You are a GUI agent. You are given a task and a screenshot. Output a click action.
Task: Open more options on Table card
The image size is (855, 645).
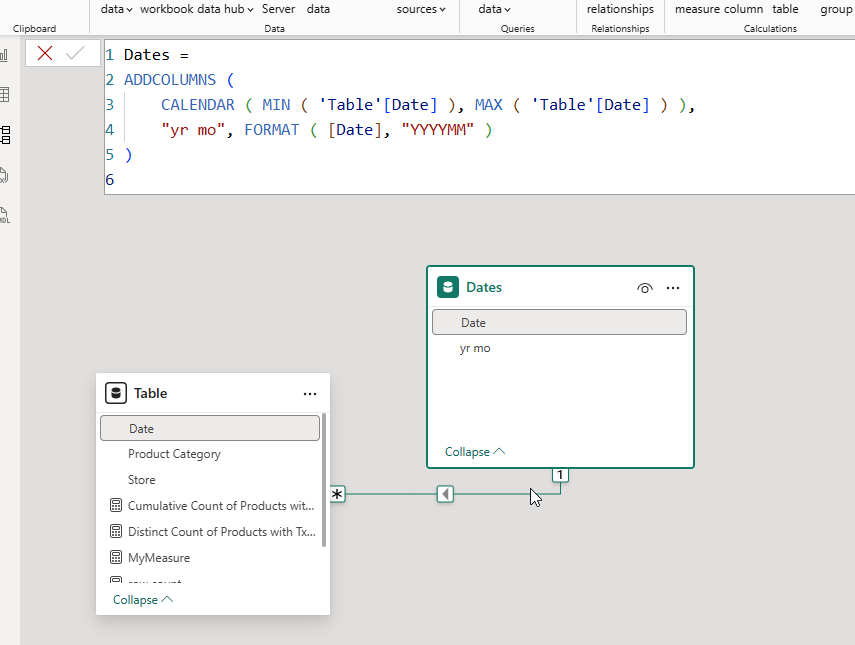(310, 394)
